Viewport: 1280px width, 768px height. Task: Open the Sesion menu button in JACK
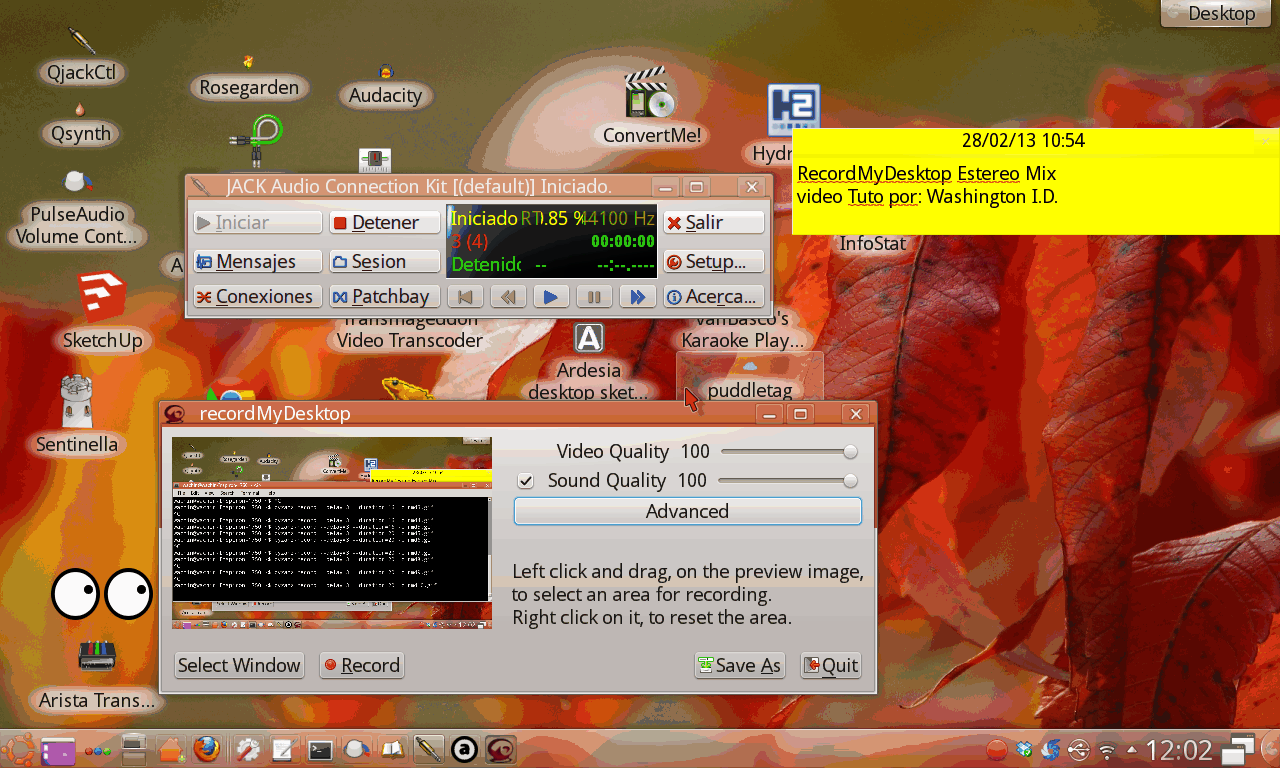pyautogui.click(x=385, y=261)
